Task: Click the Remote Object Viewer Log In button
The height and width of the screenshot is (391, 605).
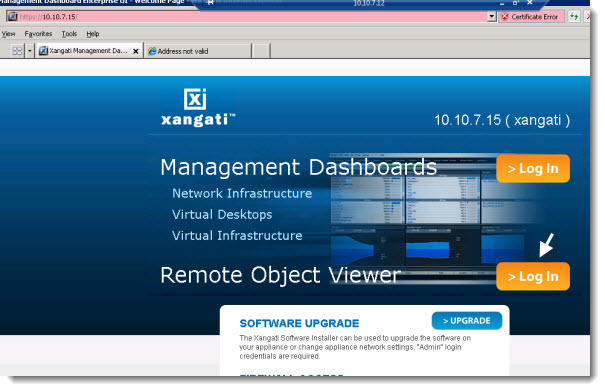Action: pyautogui.click(x=533, y=276)
